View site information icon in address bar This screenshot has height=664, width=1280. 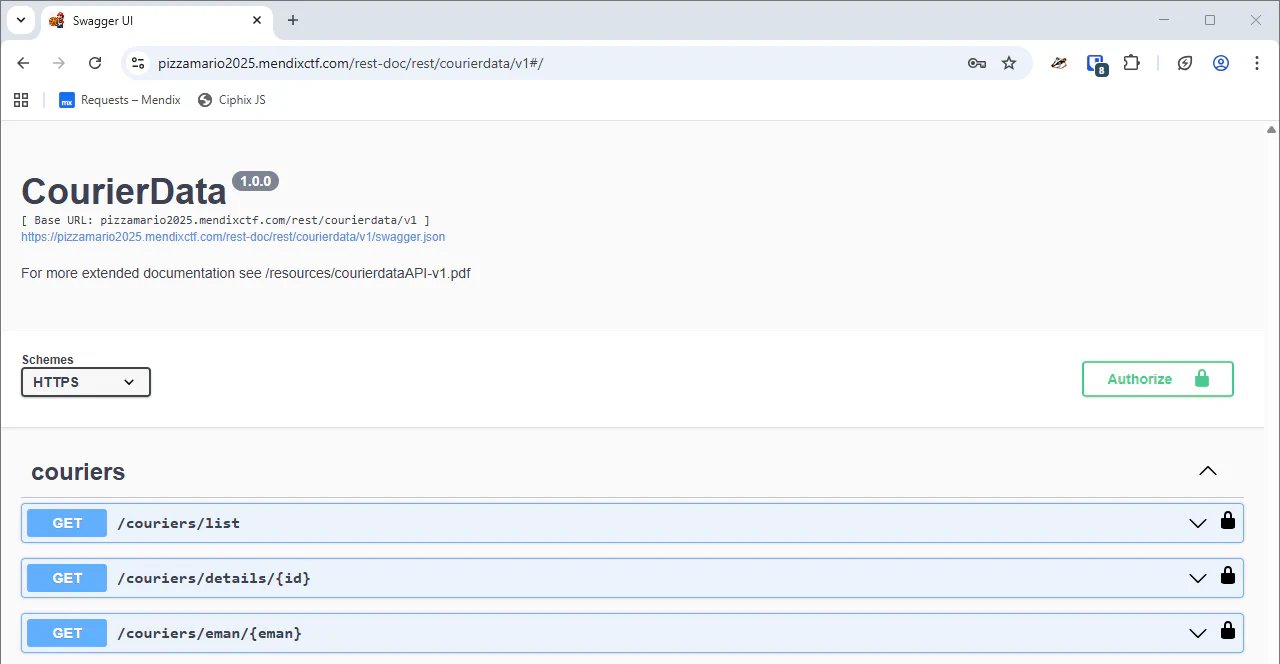[x=139, y=63]
